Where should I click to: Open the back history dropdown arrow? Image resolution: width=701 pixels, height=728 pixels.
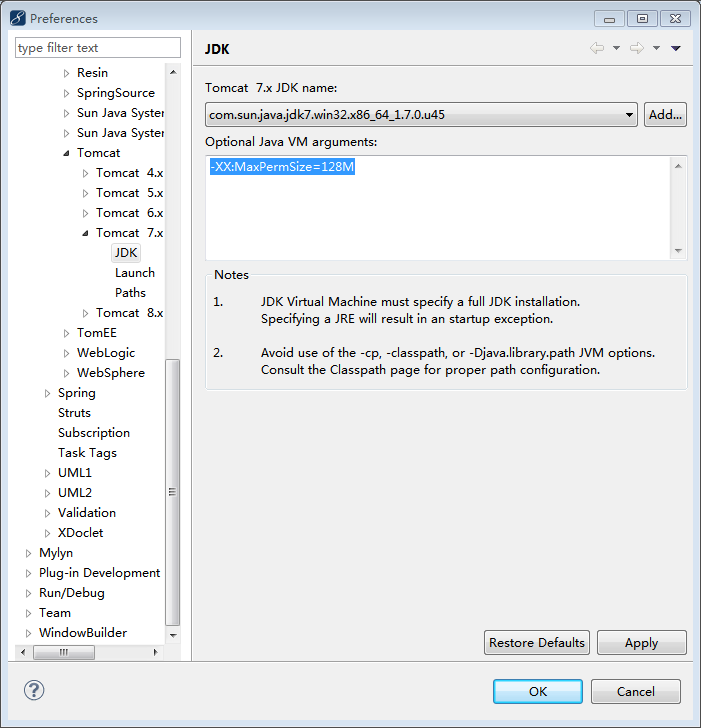point(617,48)
